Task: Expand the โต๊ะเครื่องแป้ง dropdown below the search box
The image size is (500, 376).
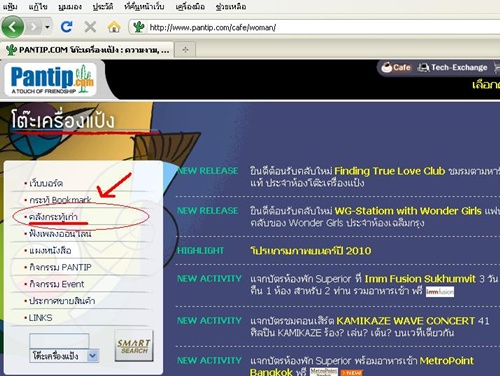Action: [x=93, y=356]
